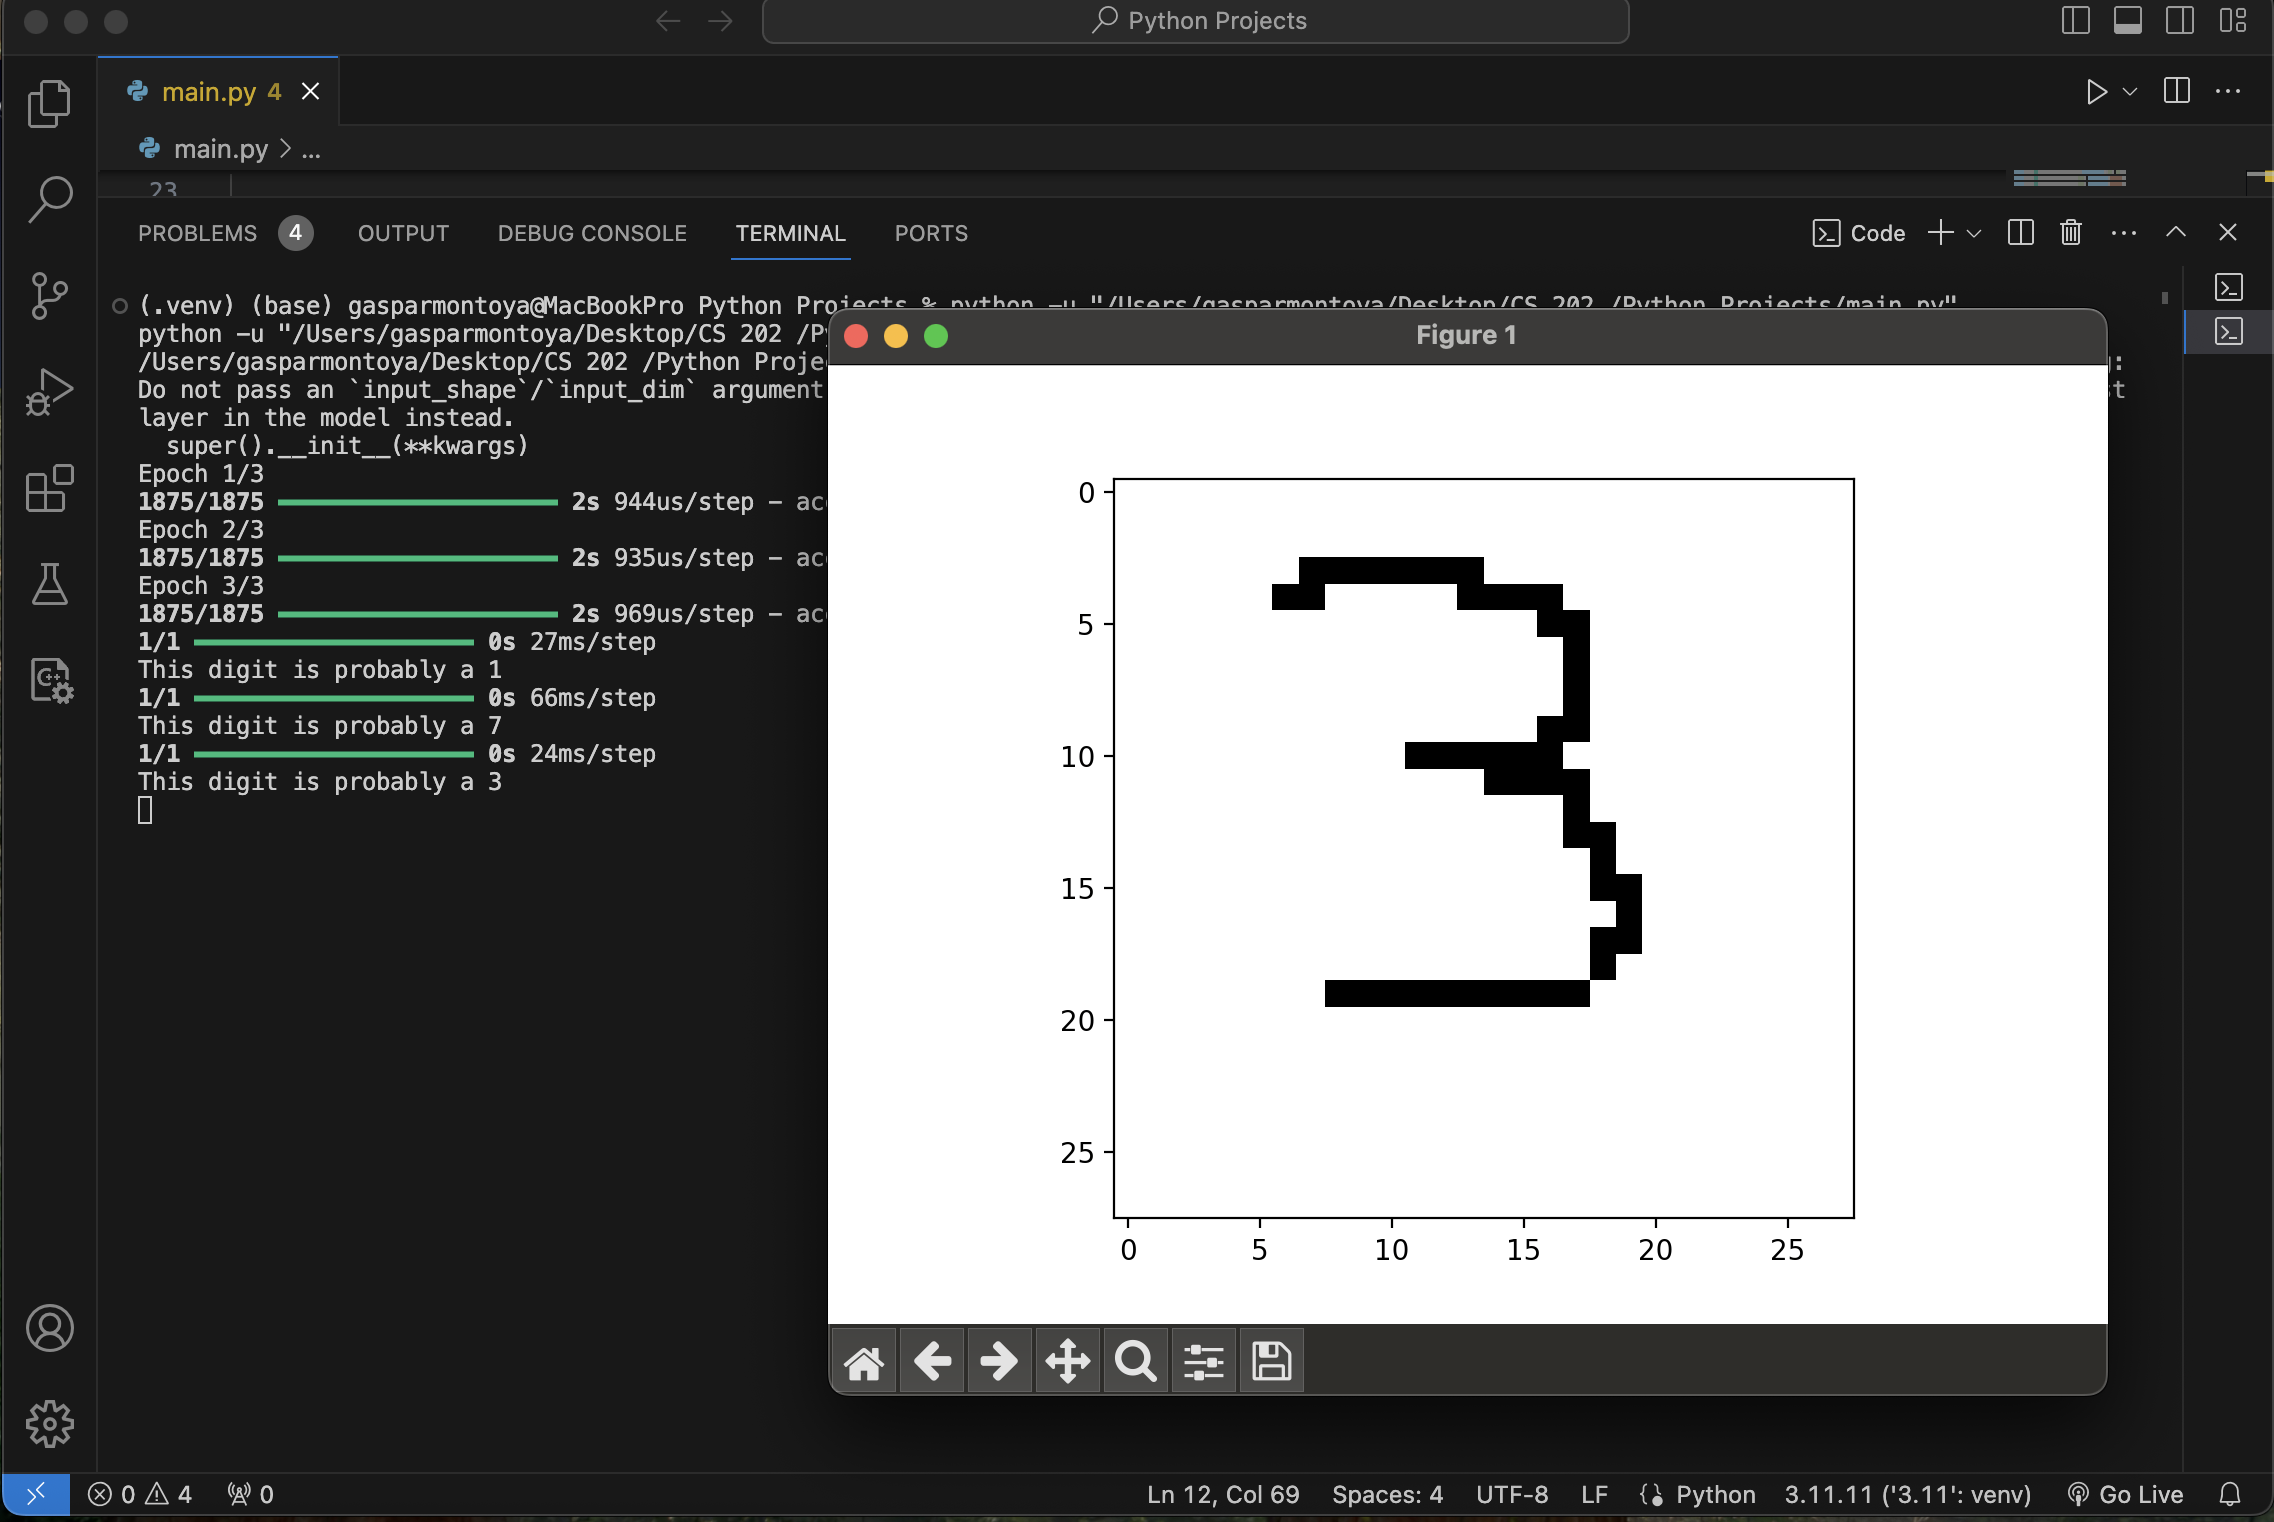Run the Python file with play button
Image resolution: width=2274 pixels, height=1522 pixels.
point(2097,92)
